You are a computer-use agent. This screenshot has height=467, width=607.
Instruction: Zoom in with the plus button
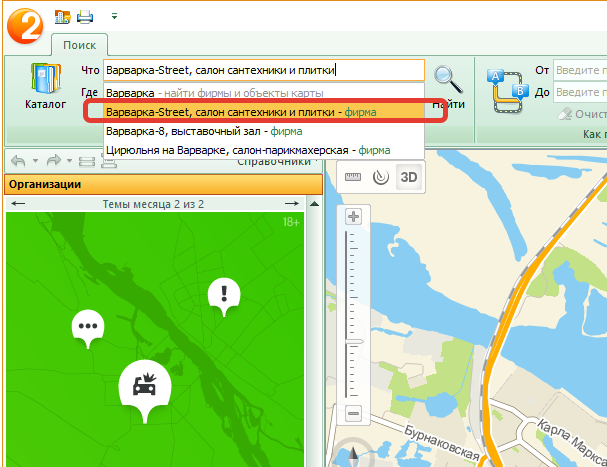pos(353,216)
